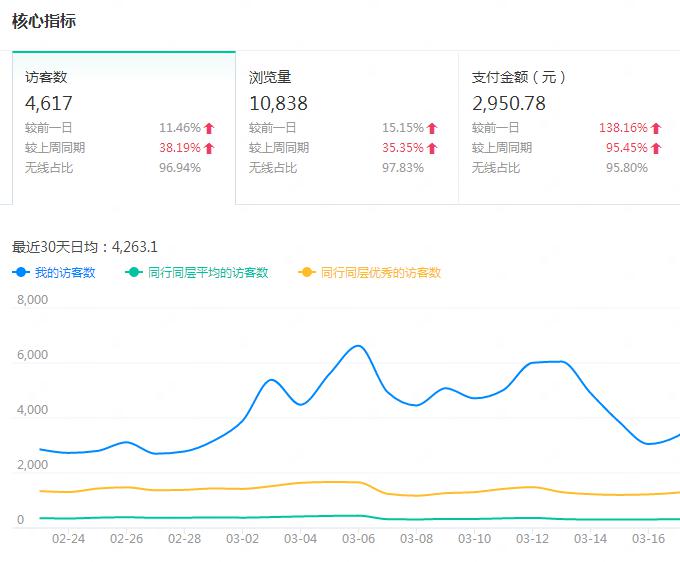The image size is (680, 562).
Task: Click the blue 我的访客数 legend marker
Action: click(21, 272)
